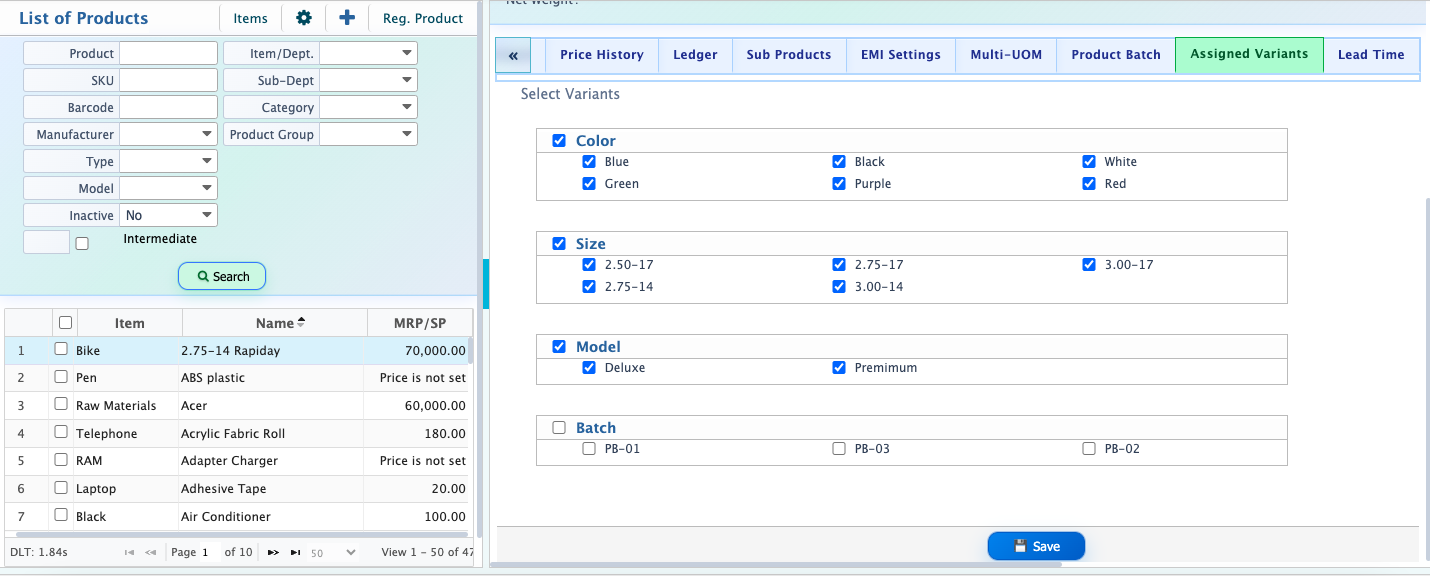1430x576 pixels.
Task: Open the Item/Dept. dropdown
Action: click(368, 53)
